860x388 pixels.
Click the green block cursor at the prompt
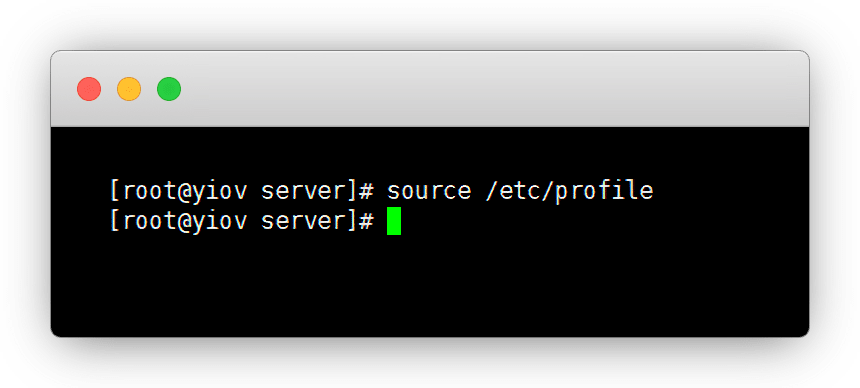tap(394, 221)
